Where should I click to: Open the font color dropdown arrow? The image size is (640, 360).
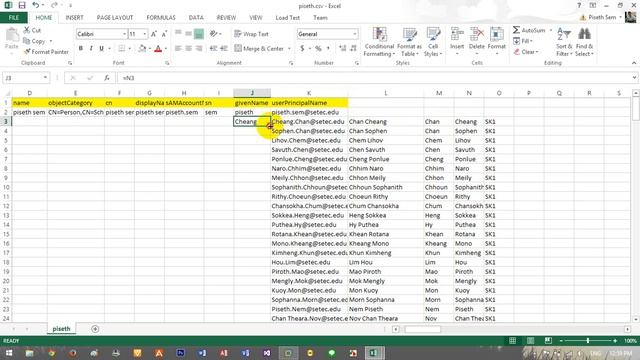click(166, 49)
